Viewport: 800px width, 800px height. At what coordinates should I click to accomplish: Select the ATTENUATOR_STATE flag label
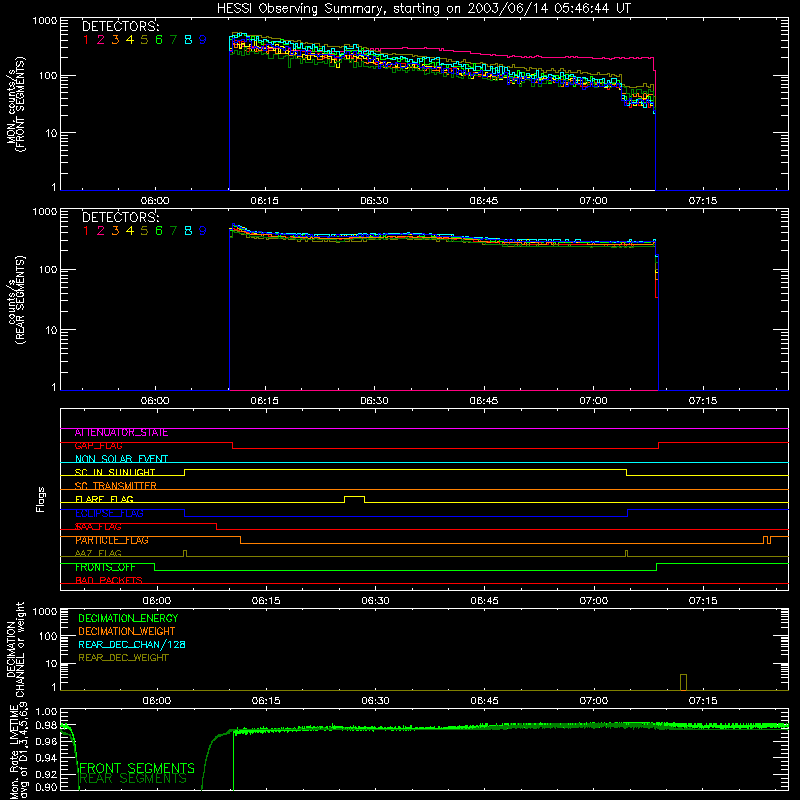(121, 433)
